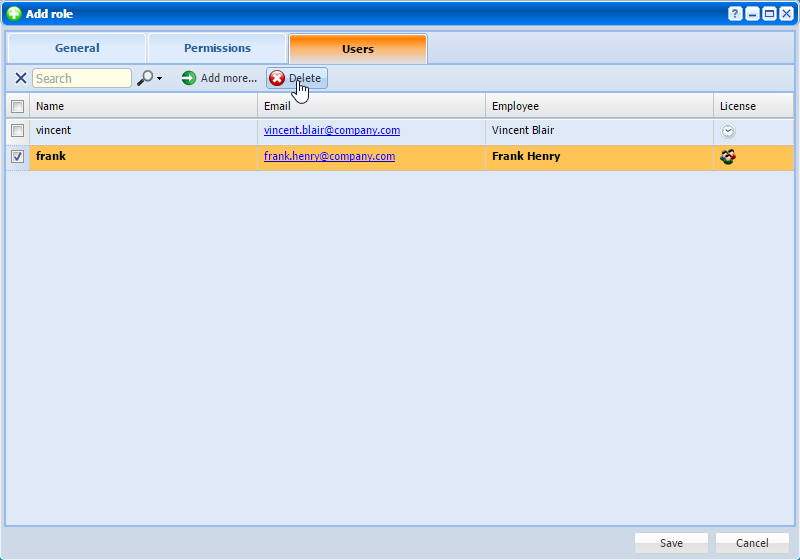Click the Cancel button
This screenshot has height=560, width=800.
point(752,543)
